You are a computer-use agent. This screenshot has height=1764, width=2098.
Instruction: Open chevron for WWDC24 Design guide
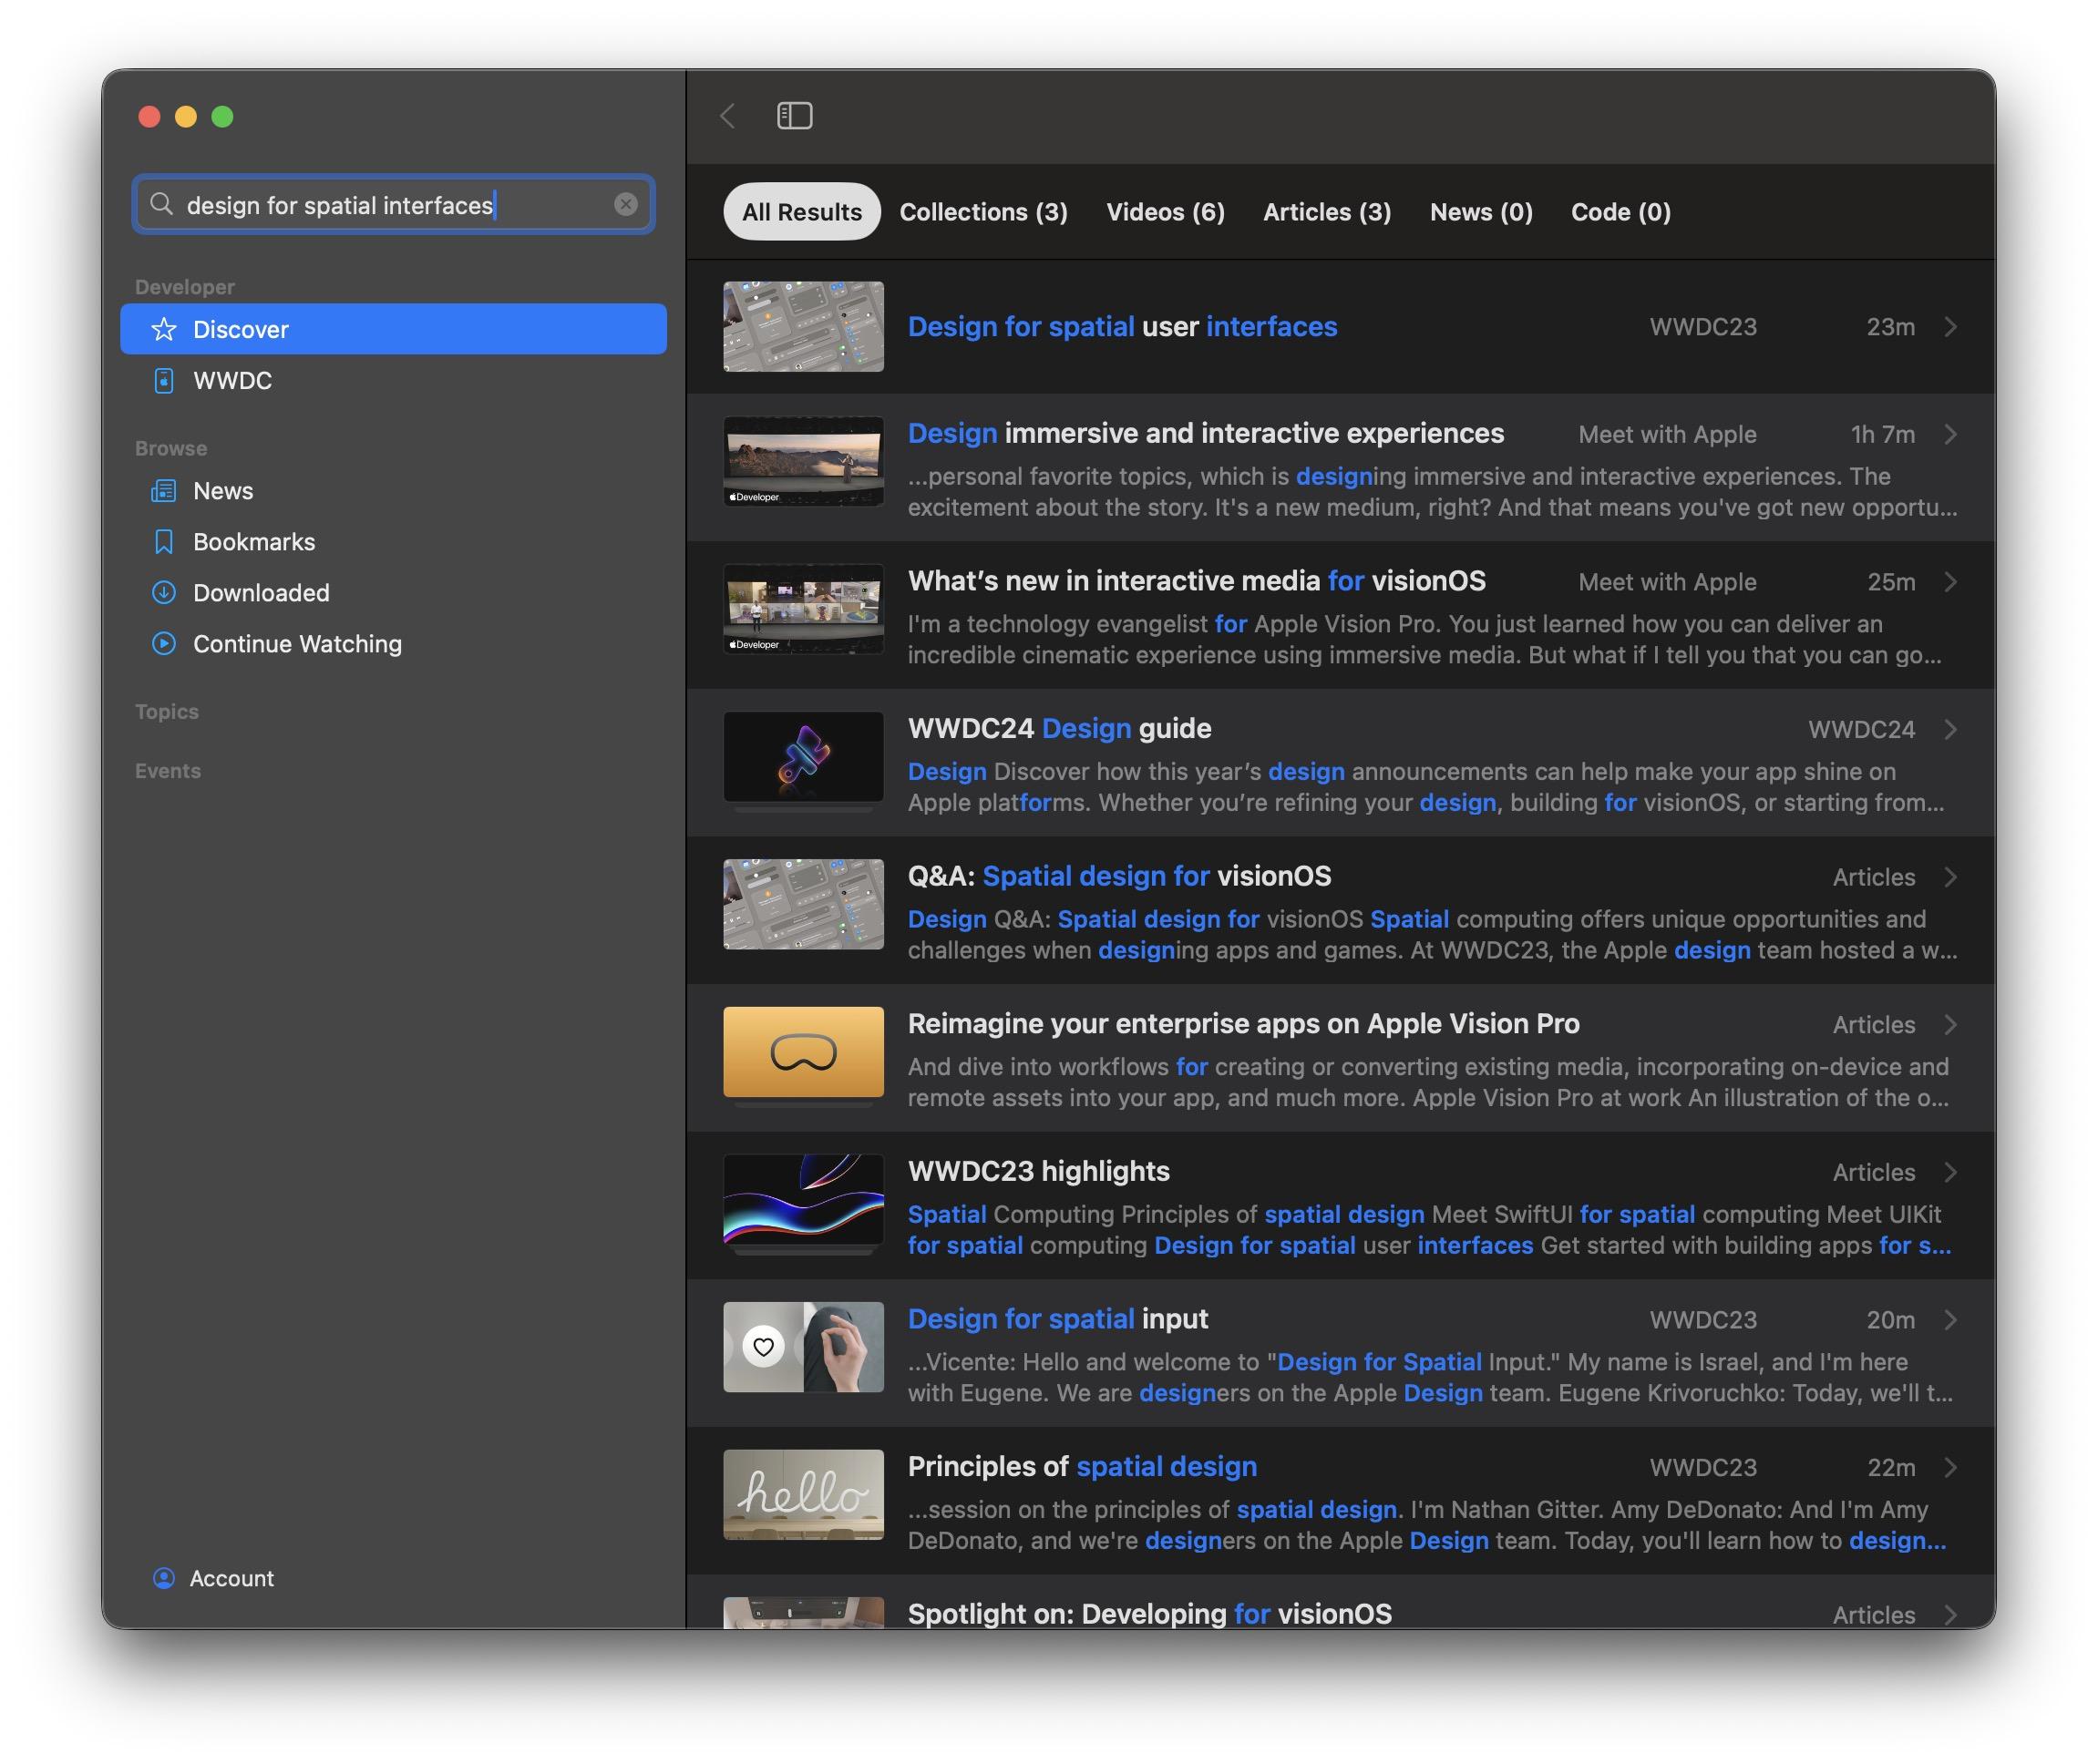pos(1951,729)
